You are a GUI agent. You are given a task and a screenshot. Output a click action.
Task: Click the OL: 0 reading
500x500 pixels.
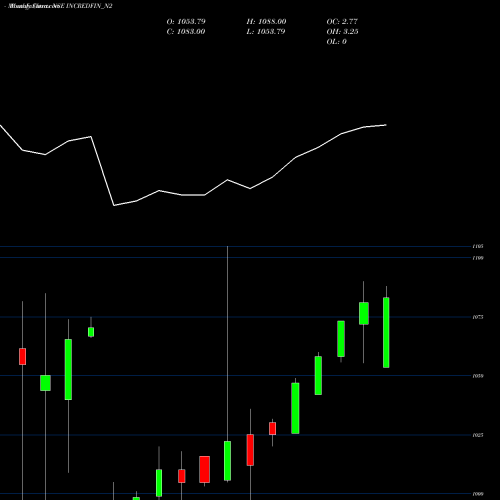click(x=336, y=42)
